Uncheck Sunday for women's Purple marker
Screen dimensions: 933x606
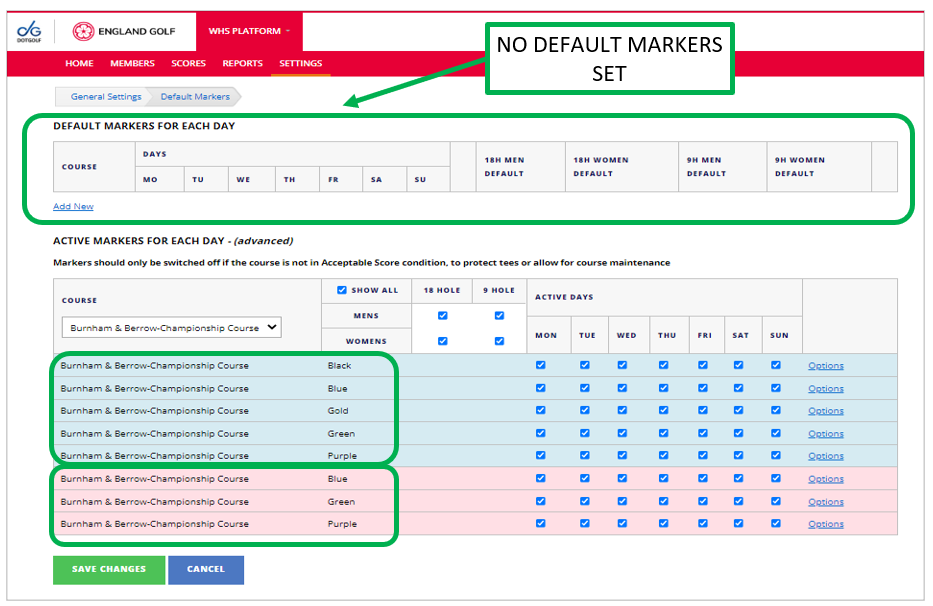tap(776, 523)
